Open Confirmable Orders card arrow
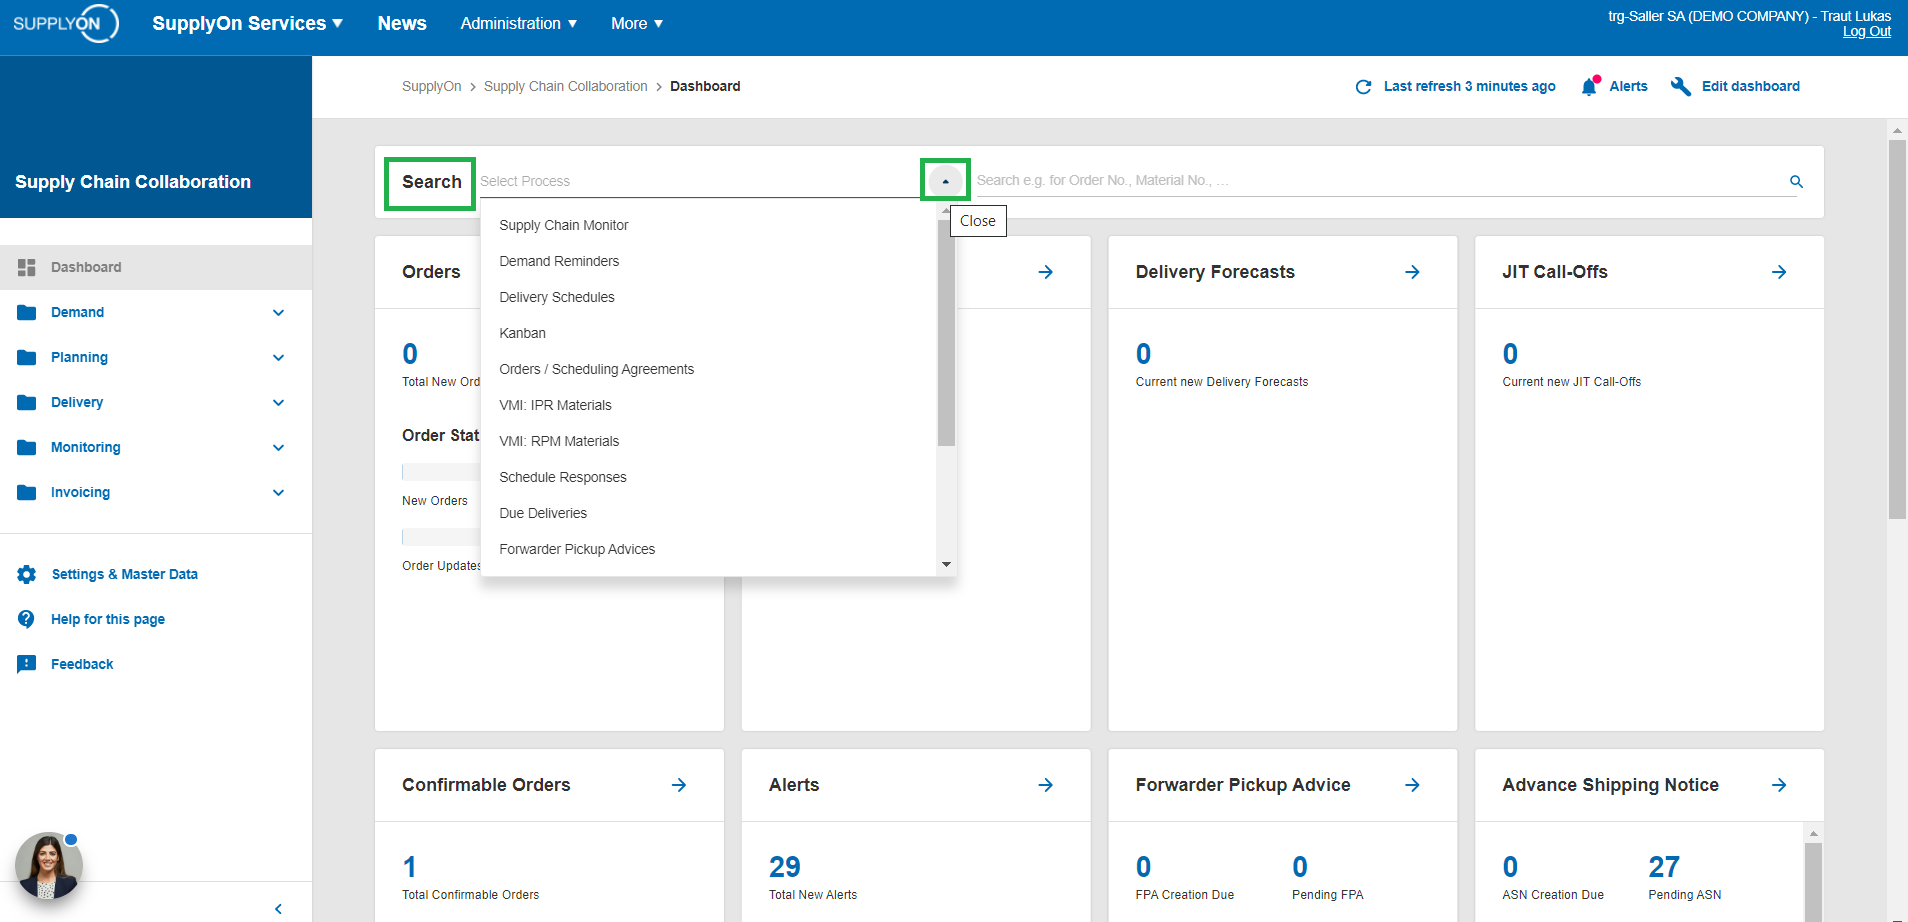 (x=679, y=785)
